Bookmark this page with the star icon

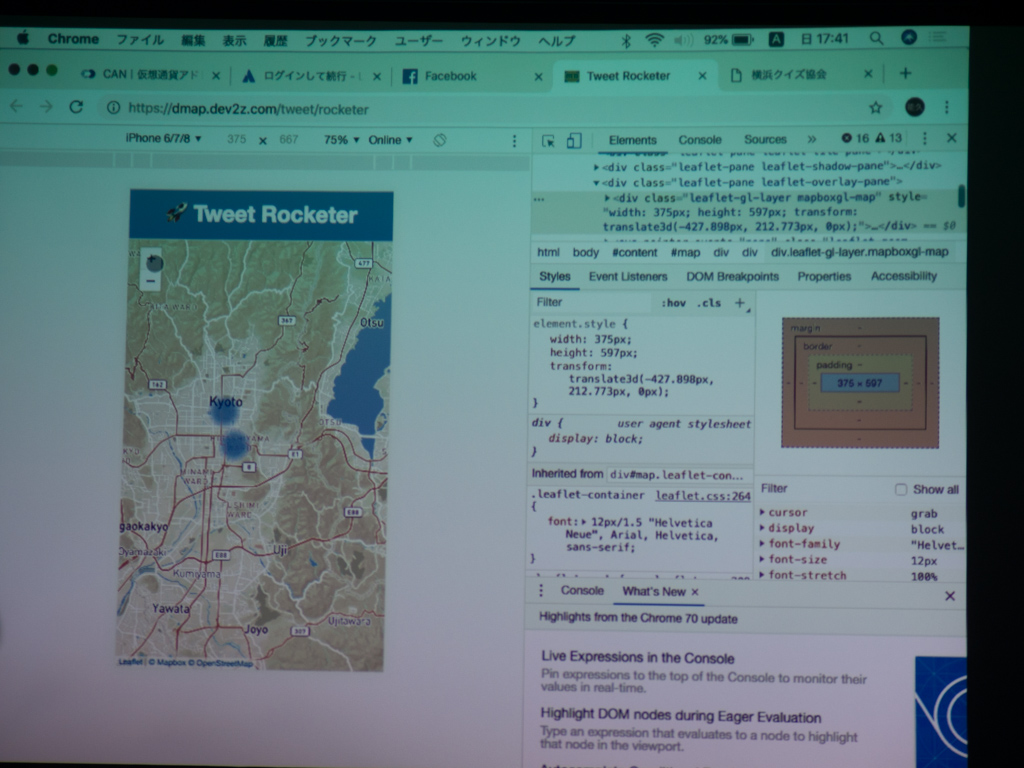pos(875,107)
